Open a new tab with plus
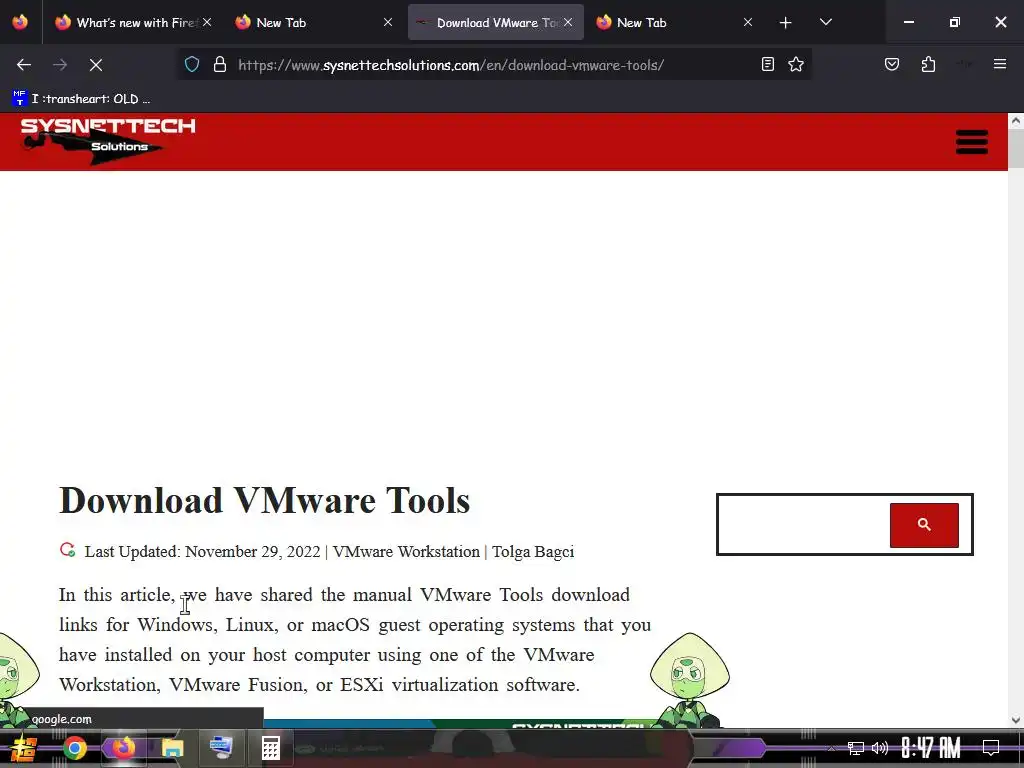The width and height of the screenshot is (1024, 768). click(786, 23)
